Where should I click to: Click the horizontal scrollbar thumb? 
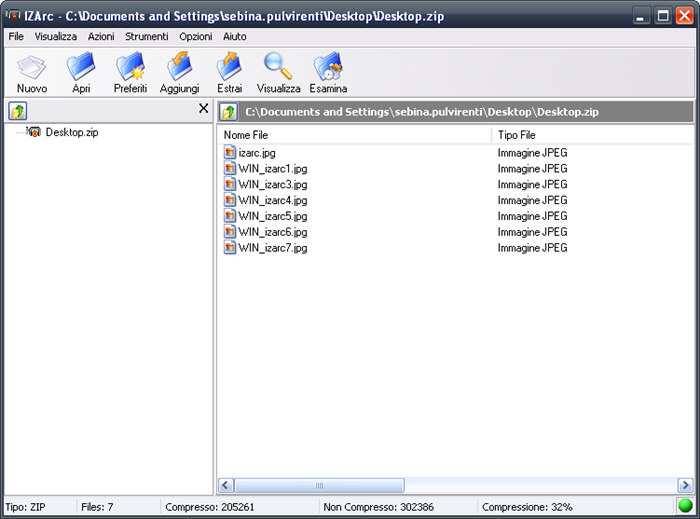[x=319, y=485]
